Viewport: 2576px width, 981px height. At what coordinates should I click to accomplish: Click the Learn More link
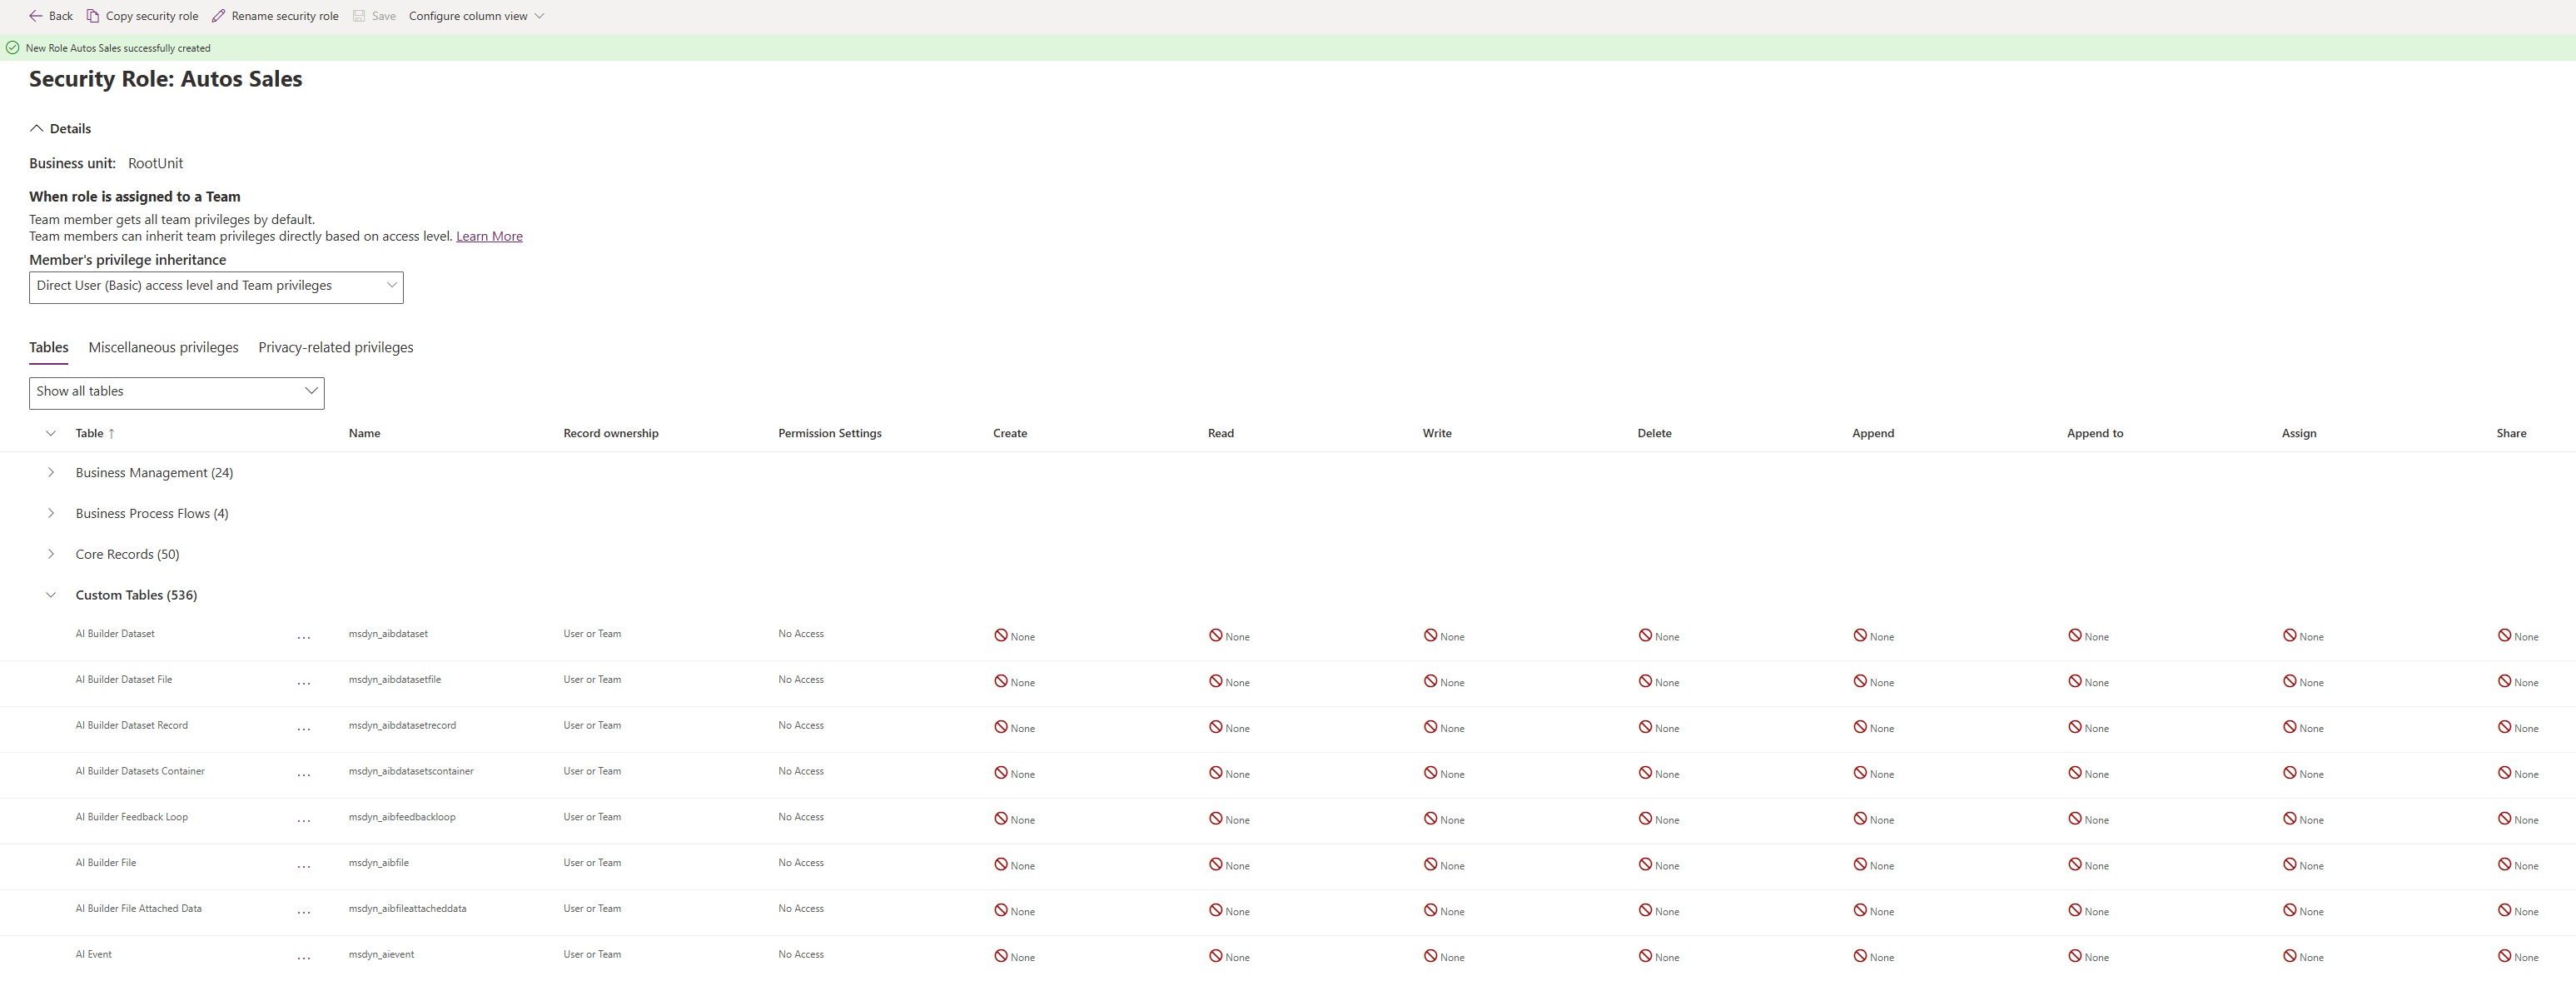489,236
